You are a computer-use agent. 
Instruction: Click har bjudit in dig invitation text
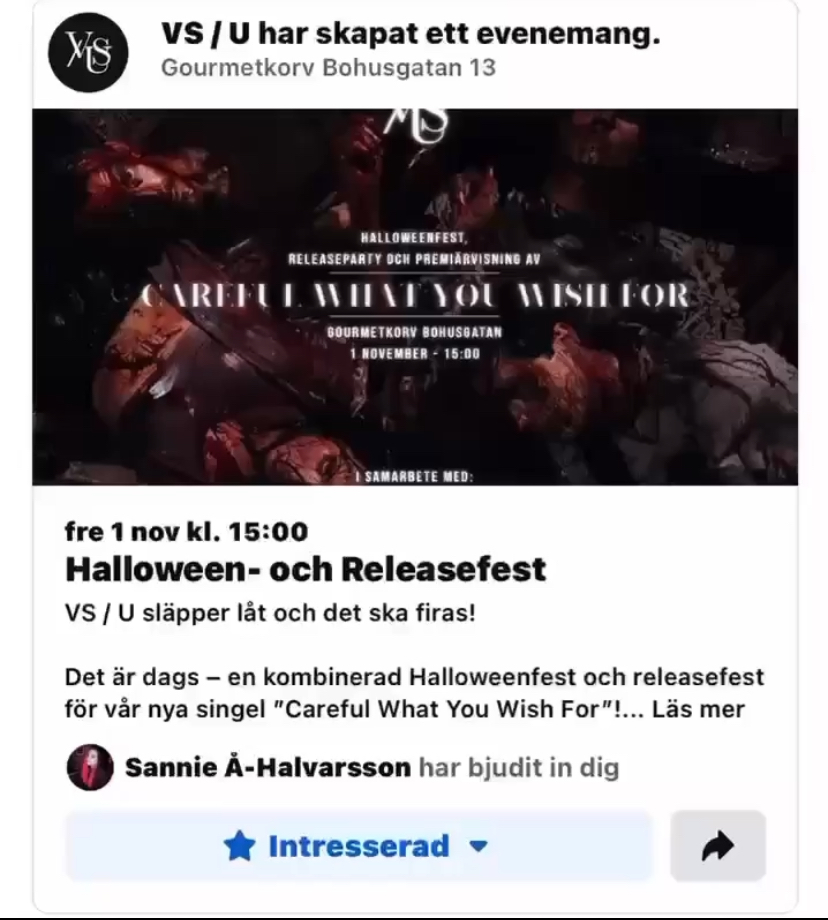click(x=519, y=767)
